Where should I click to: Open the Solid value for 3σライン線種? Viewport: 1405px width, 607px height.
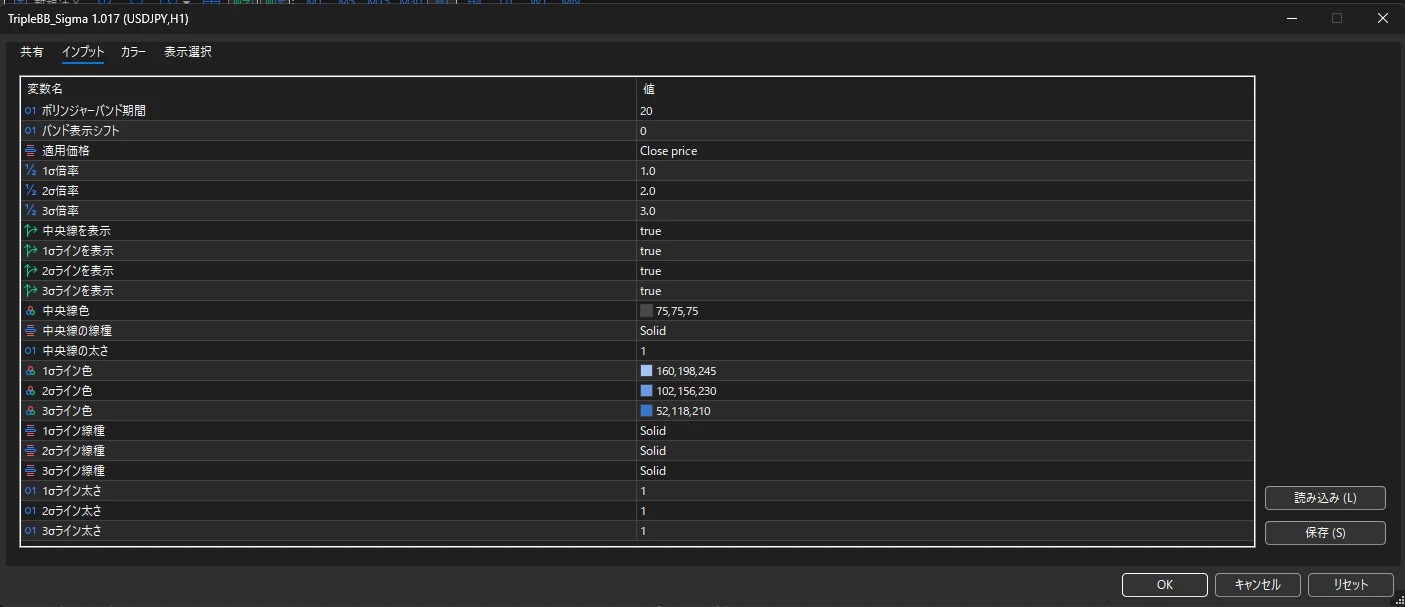(x=653, y=471)
